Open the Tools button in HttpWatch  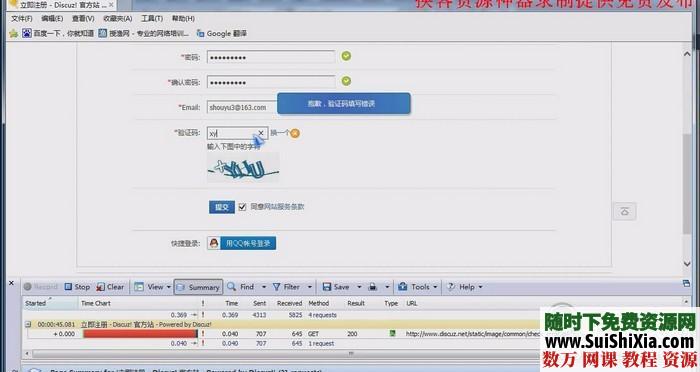414,287
